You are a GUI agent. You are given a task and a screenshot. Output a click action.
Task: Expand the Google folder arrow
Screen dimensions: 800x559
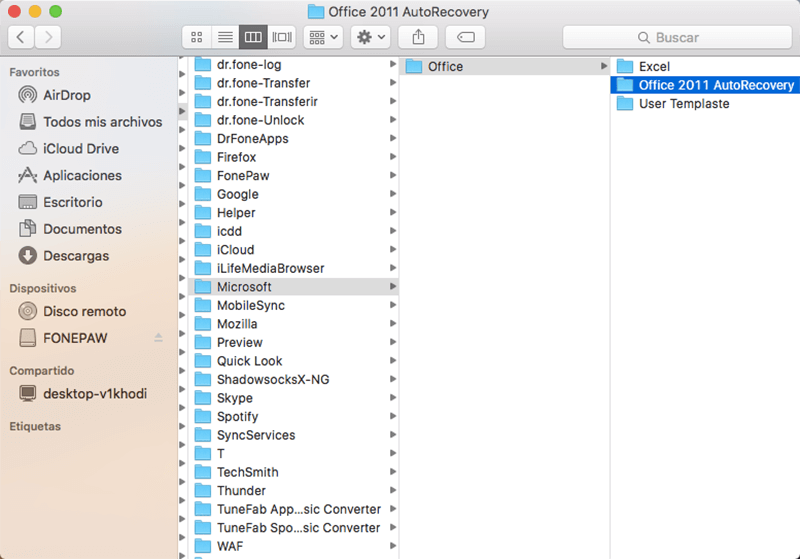[x=393, y=194]
